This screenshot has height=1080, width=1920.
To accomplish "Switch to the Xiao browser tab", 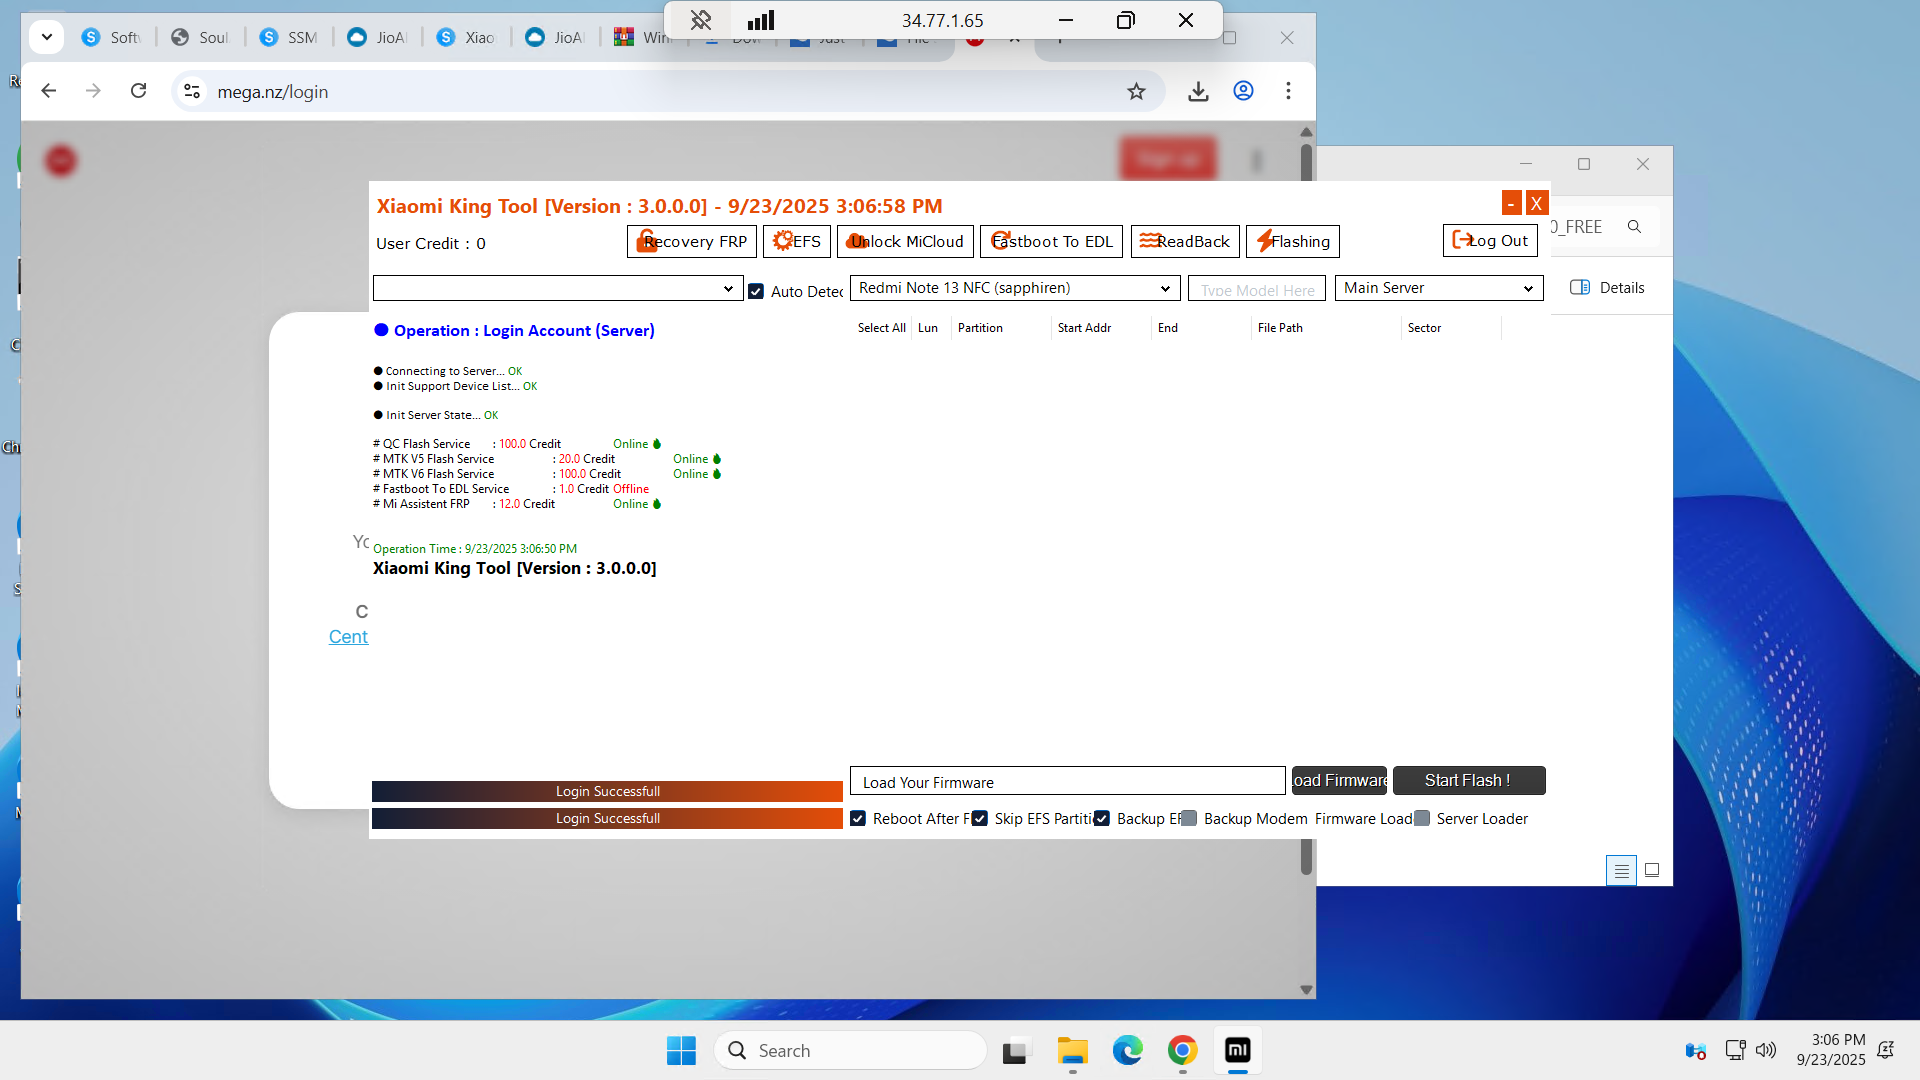I will [467, 37].
